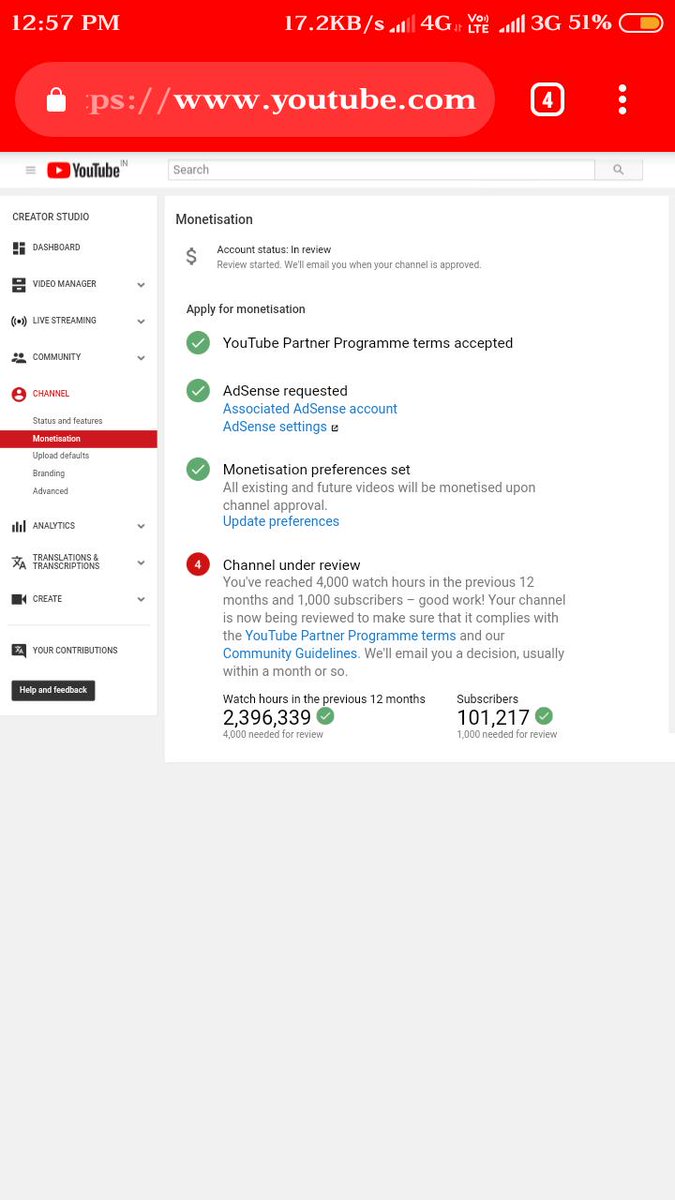Viewport: 675px width, 1200px height.
Task: Select Status and features under Channel
Action: point(67,421)
